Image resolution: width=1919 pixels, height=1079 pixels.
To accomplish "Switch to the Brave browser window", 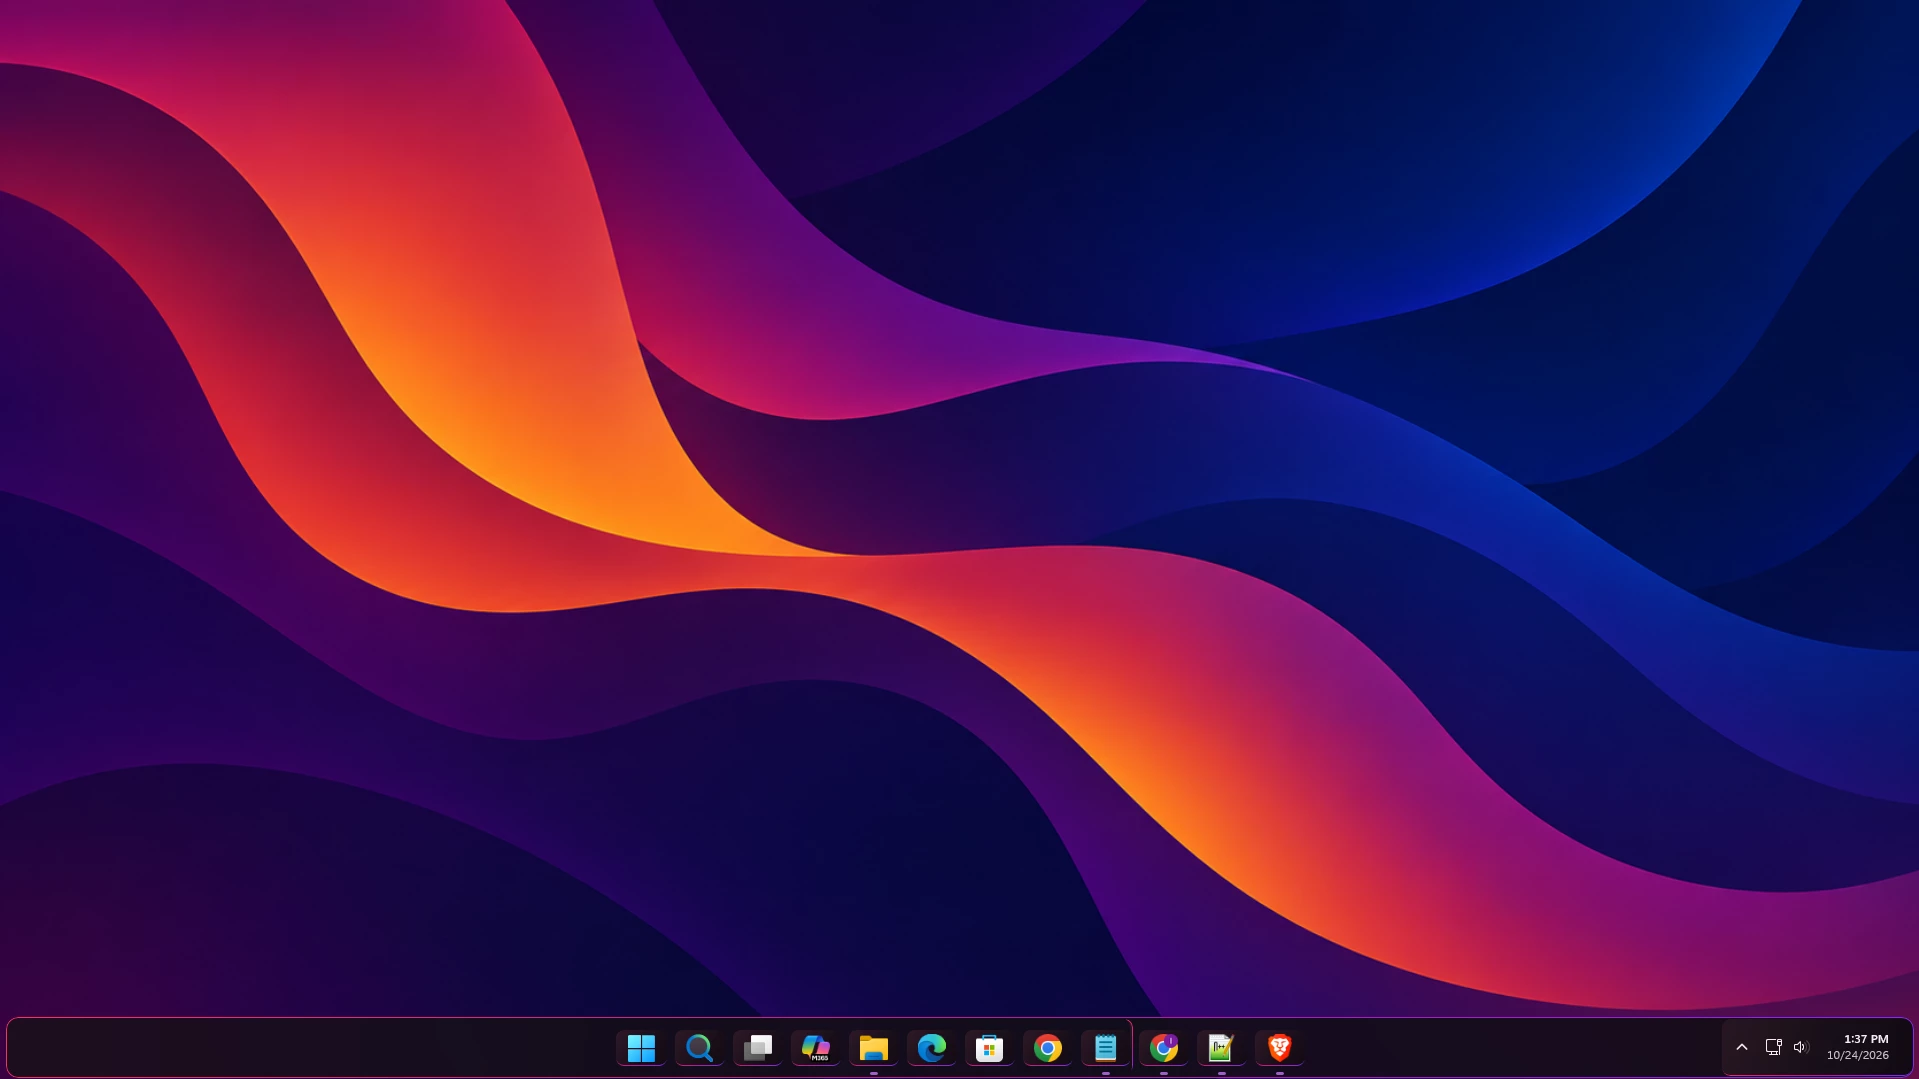I will pos(1279,1048).
